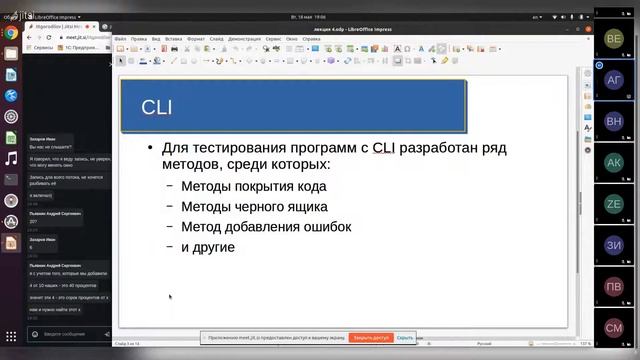Open Google Chrome from the Ubuntu dock
The height and width of the screenshot is (360, 640).
pyautogui.click(x=11, y=33)
